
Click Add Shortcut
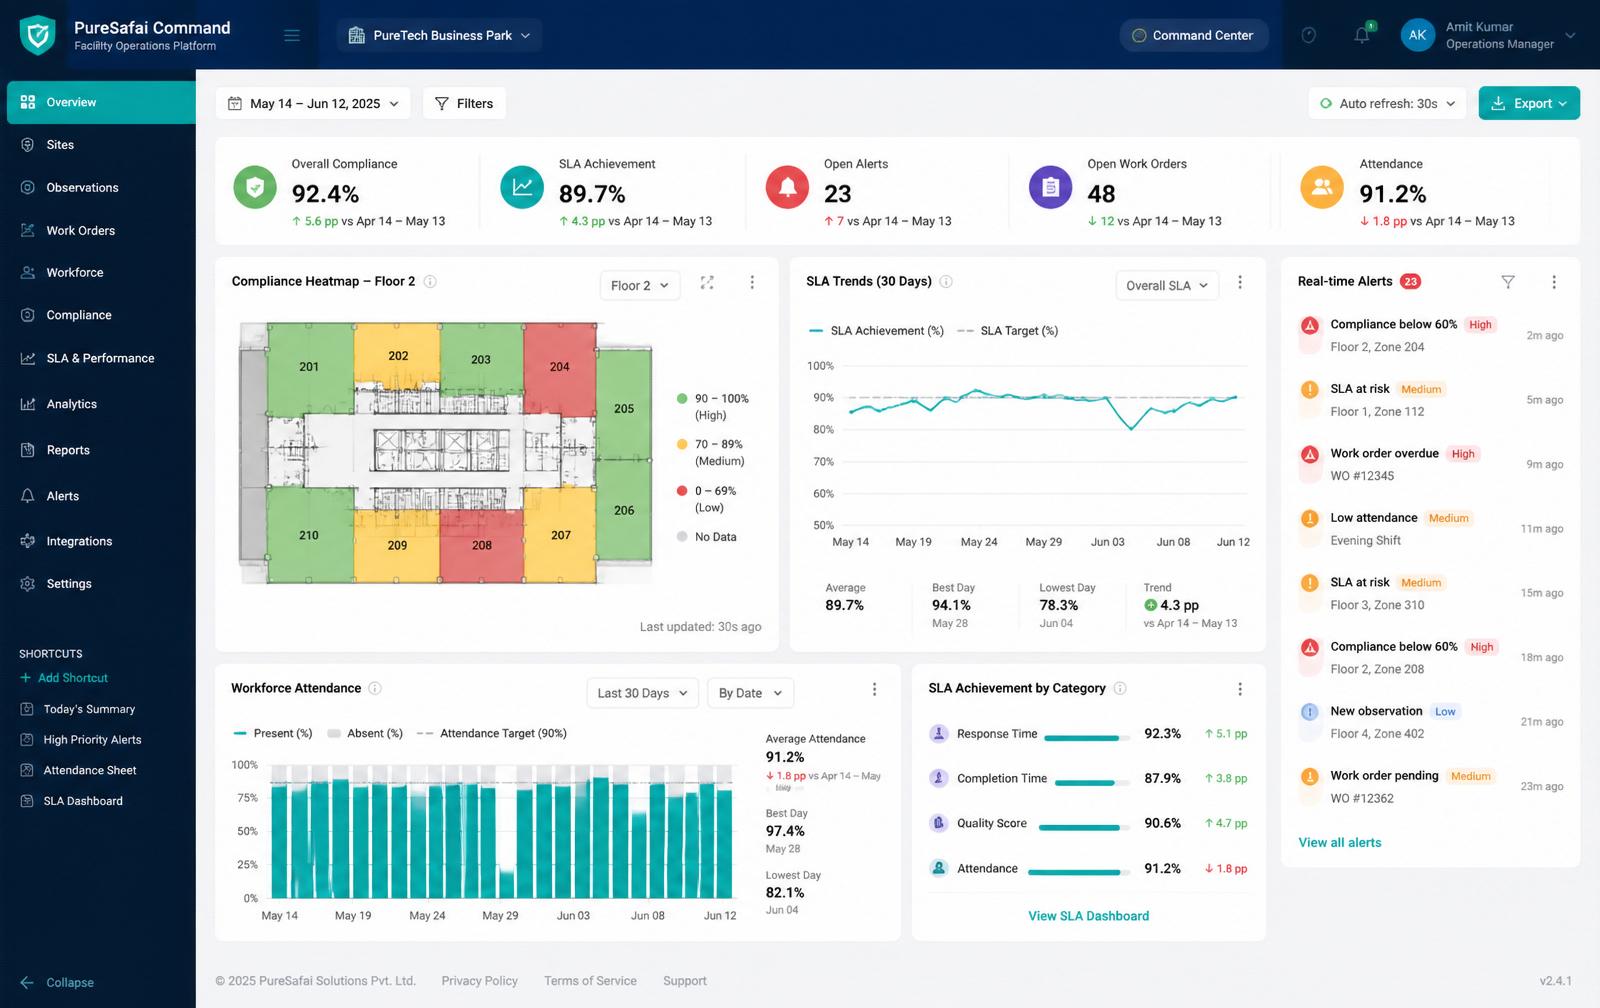coord(64,678)
